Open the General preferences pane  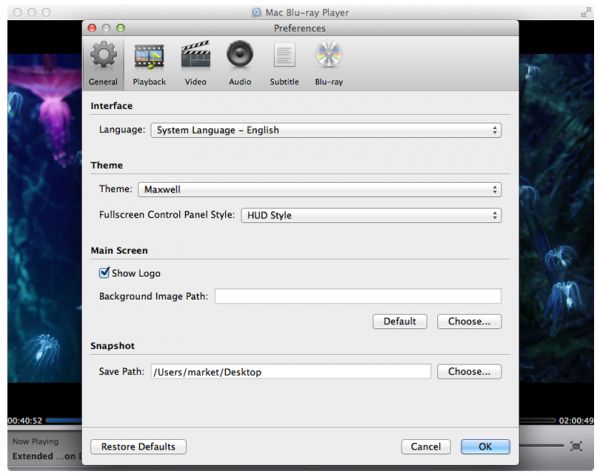pyautogui.click(x=103, y=64)
